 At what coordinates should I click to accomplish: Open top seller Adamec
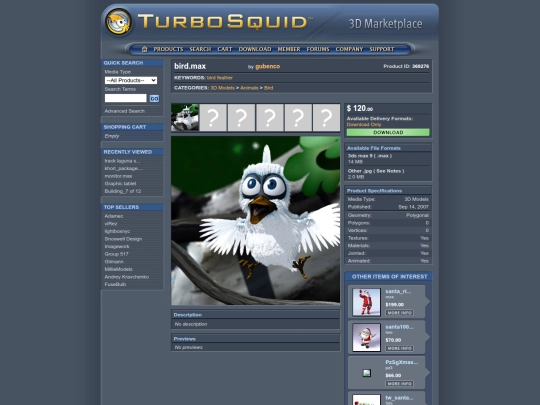114,216
